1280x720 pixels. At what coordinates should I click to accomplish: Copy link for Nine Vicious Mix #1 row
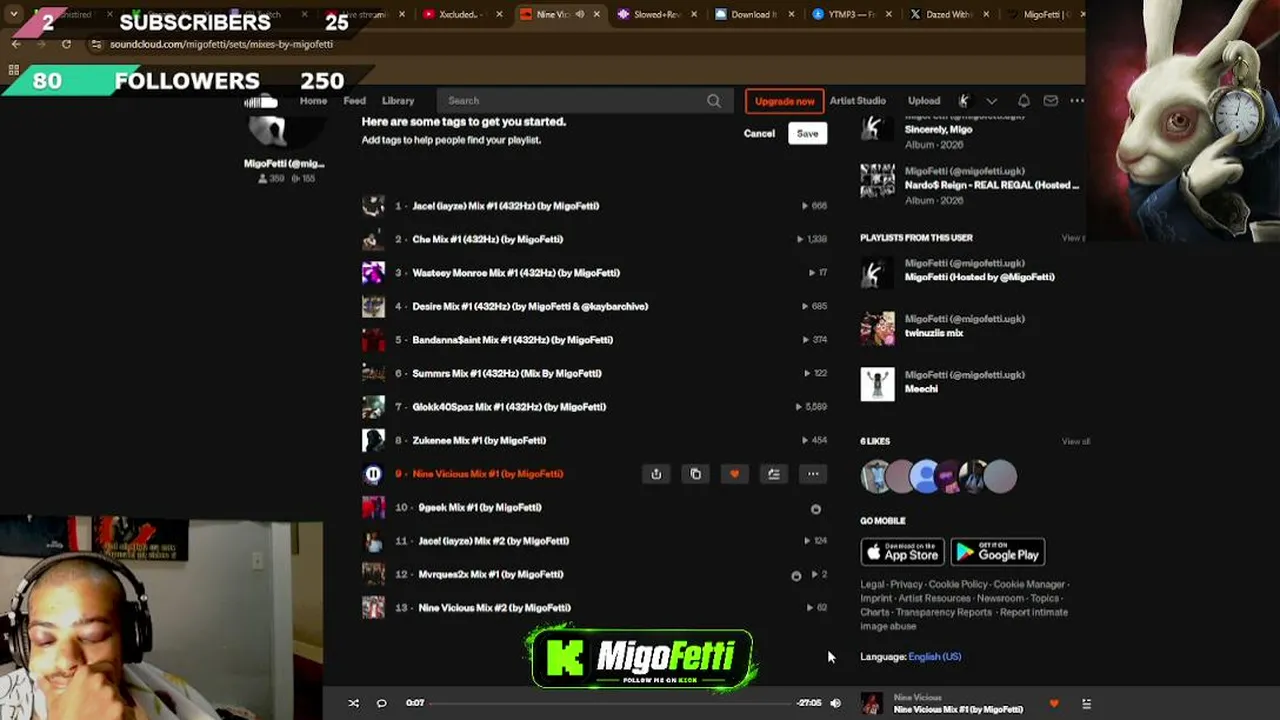(x=696, y=474)
